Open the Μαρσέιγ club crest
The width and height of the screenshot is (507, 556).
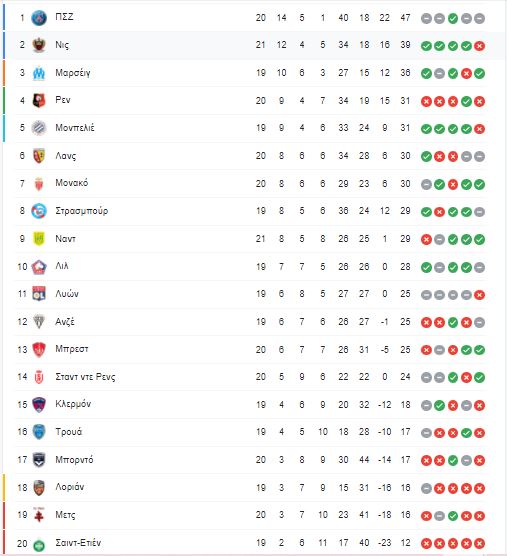pos(39,73)
